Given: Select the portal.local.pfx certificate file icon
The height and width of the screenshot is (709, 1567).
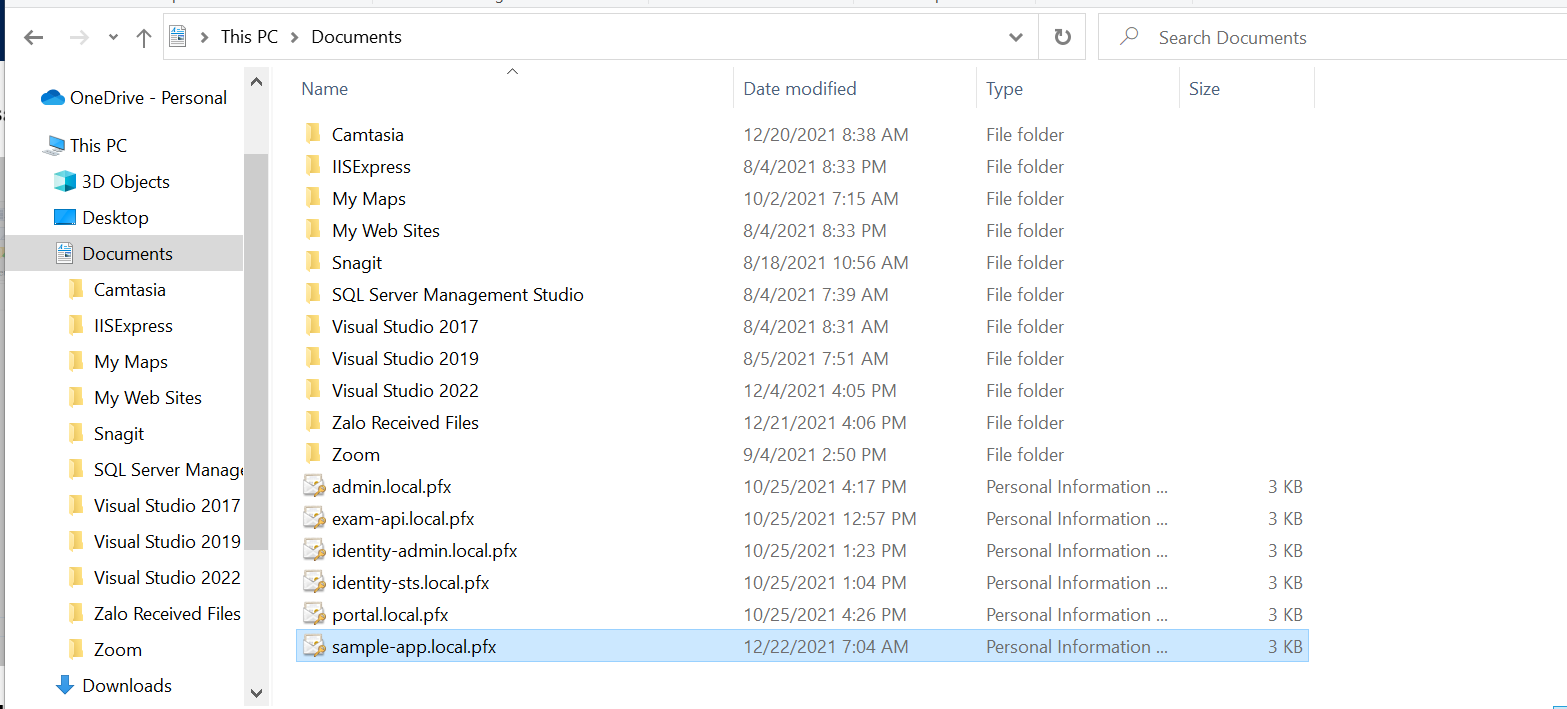Looking at the screenshot, I should point(314,615).
